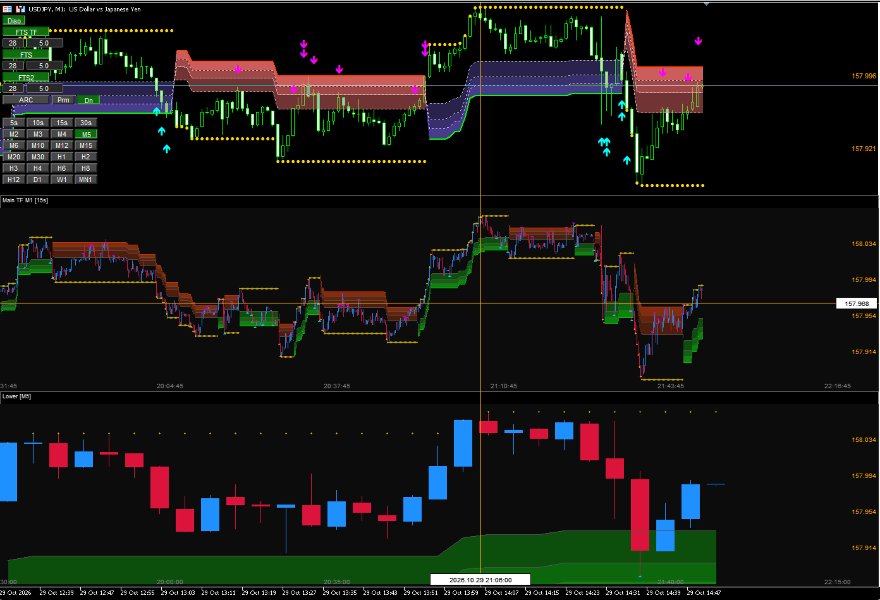This screenshot has width=880, height=600.
Task: Toggle the FTS2 indicator button
Action: coord(26,77)
